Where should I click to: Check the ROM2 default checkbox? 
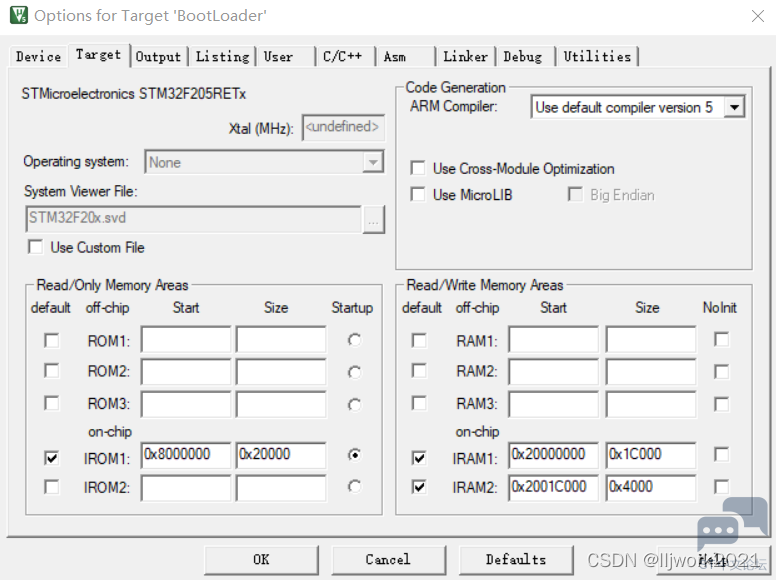tap(51, 371)
